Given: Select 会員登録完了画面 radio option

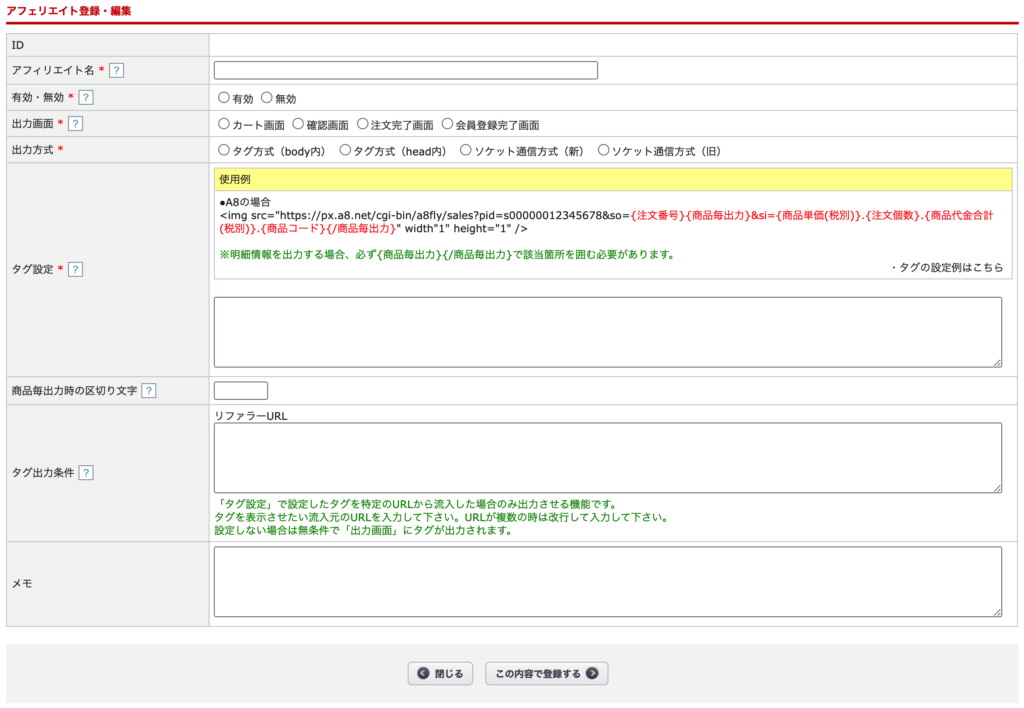Looking at the screenshot, I should tap(447, 124).
